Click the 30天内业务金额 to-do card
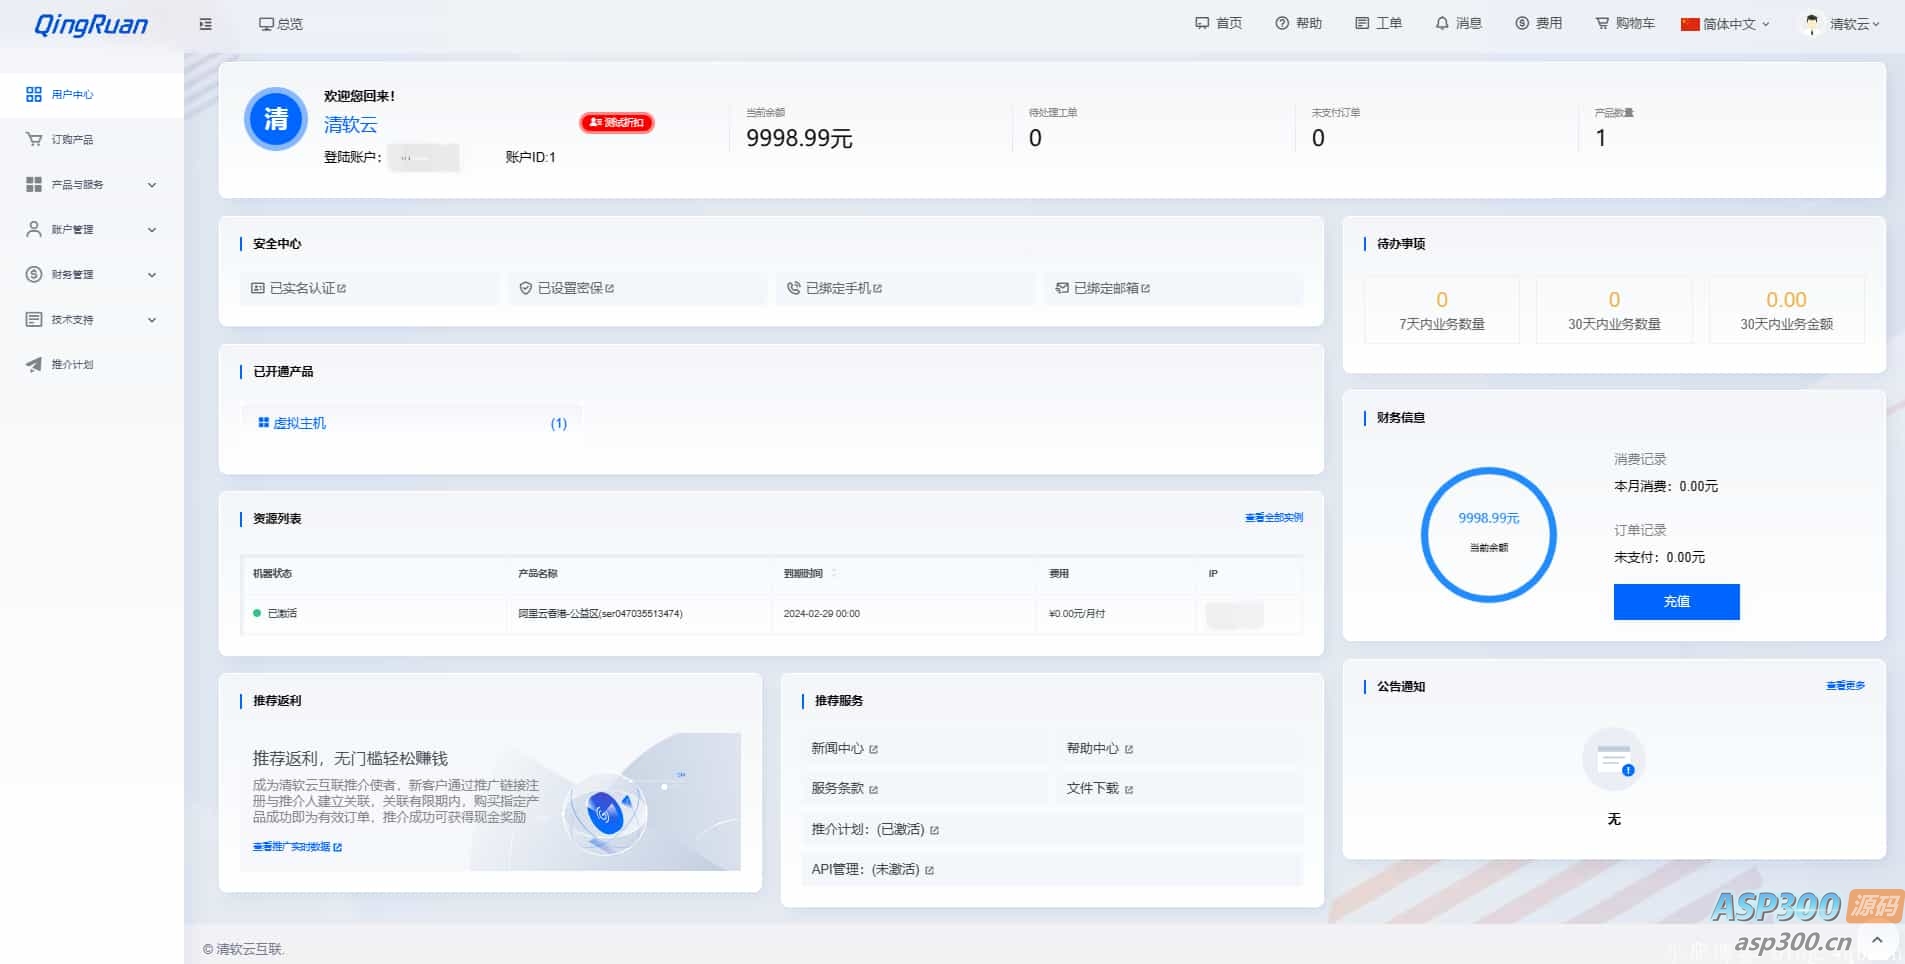The image size is (1905, 964). coord(1786,310)
